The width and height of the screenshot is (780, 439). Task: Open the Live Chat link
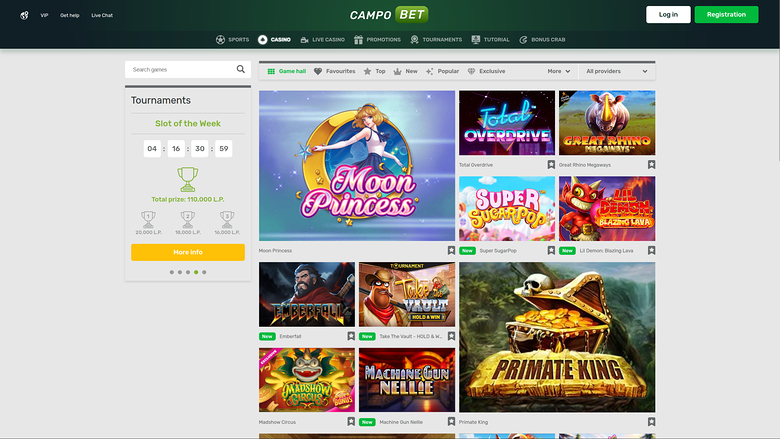tap(102, 15)
